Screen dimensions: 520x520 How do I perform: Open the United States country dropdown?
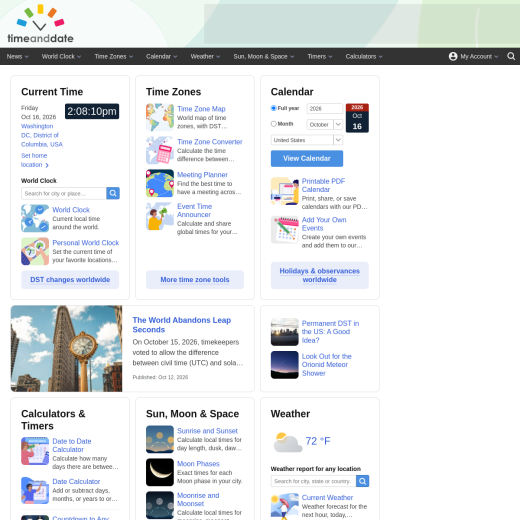pyautogui.click(x=307, y=140)
